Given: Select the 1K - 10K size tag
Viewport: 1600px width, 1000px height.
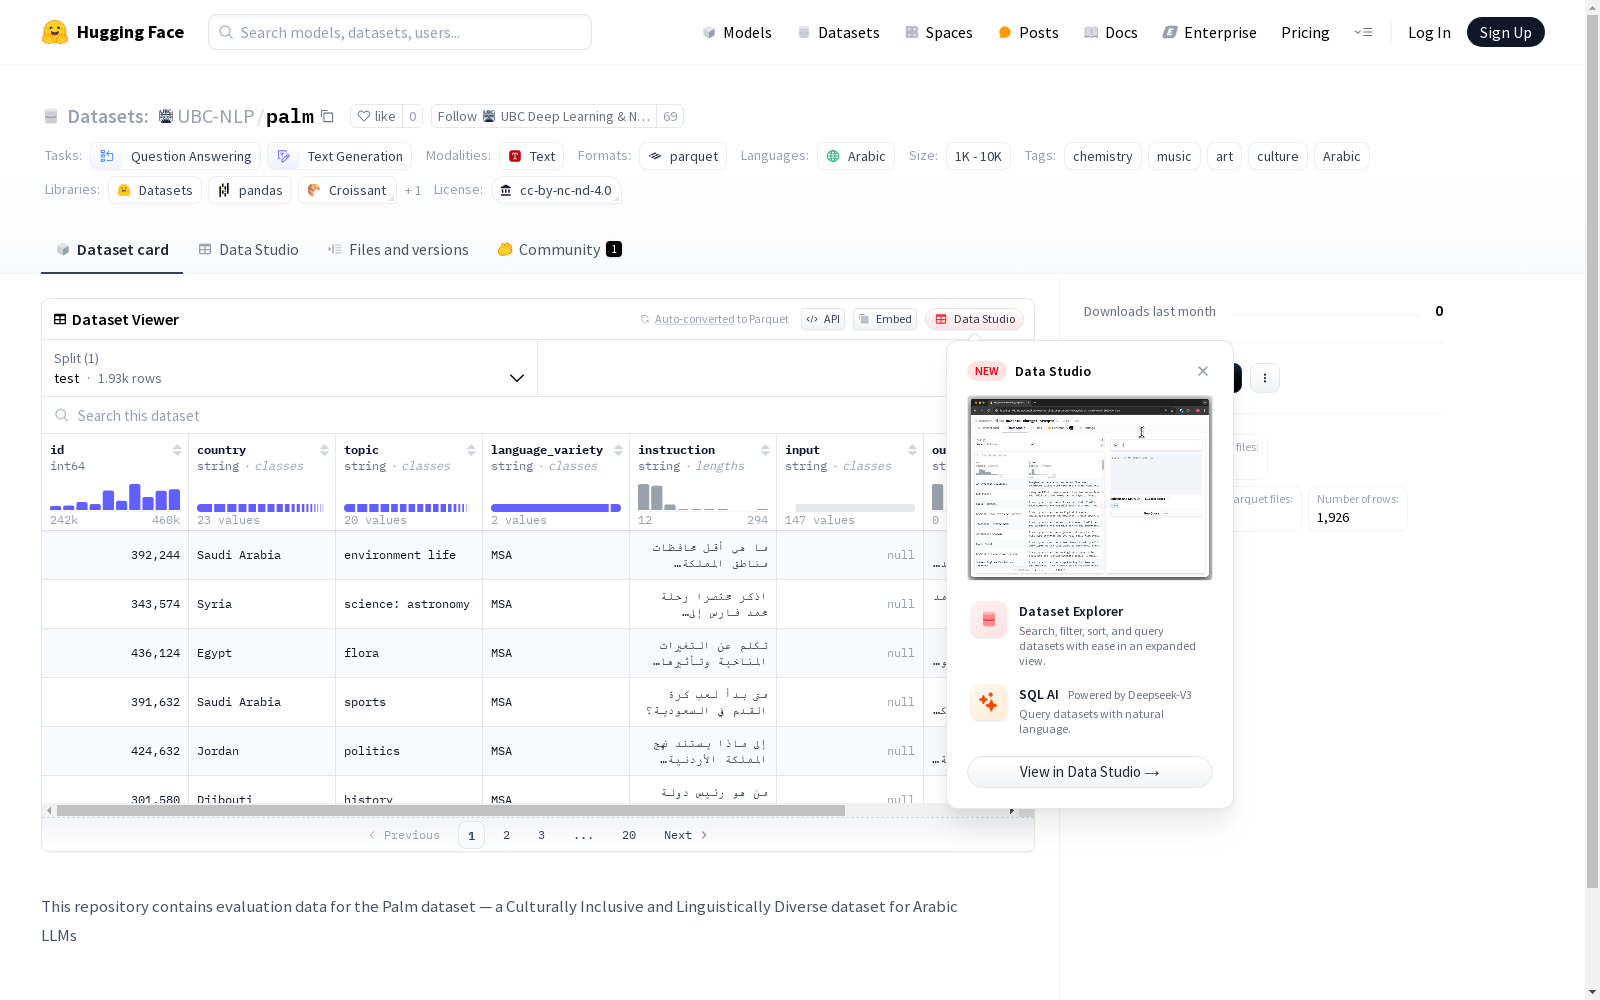Looking at the screenshot, I should 978,156.
